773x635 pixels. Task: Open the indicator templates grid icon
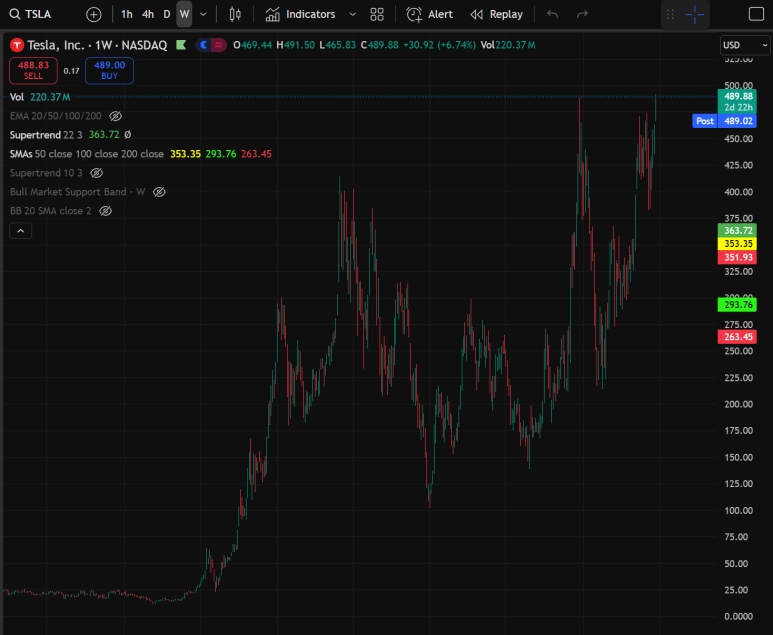377,14
